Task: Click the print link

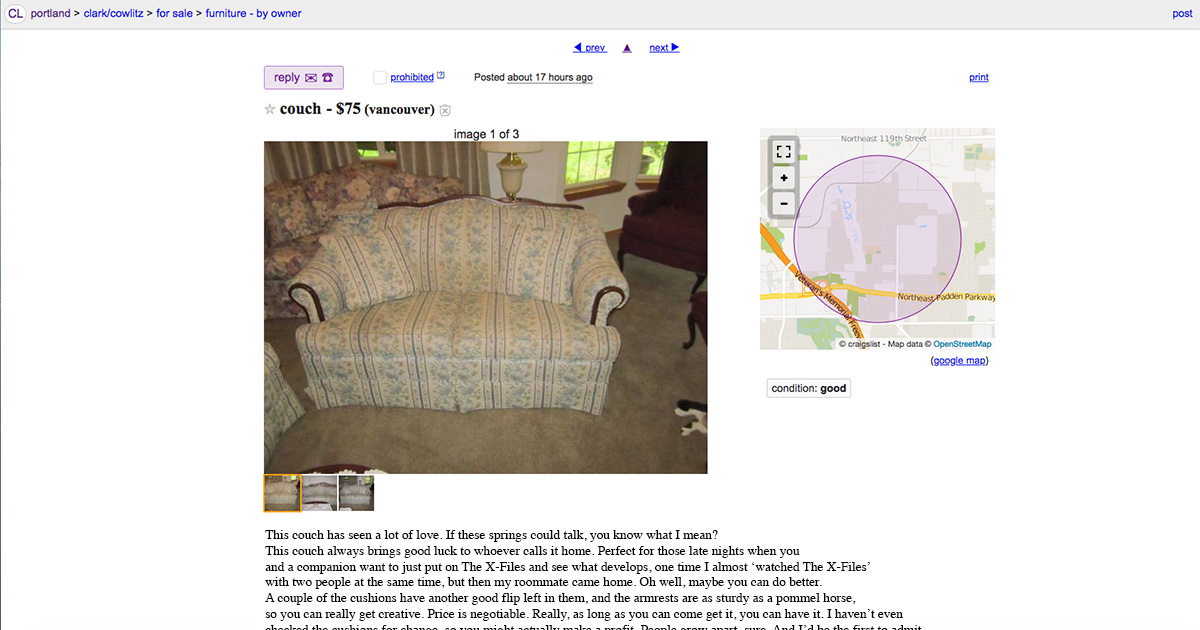Action: [x=979, y=78]
